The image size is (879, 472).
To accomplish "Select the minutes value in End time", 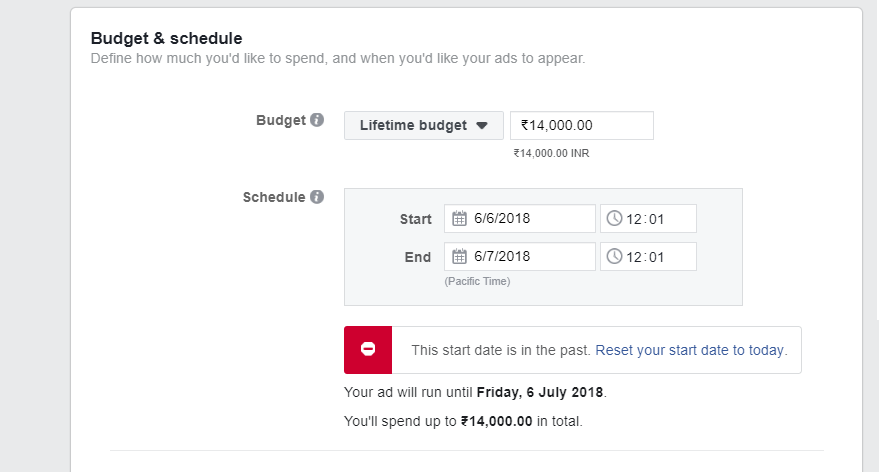I will click(x=656, y=257).
